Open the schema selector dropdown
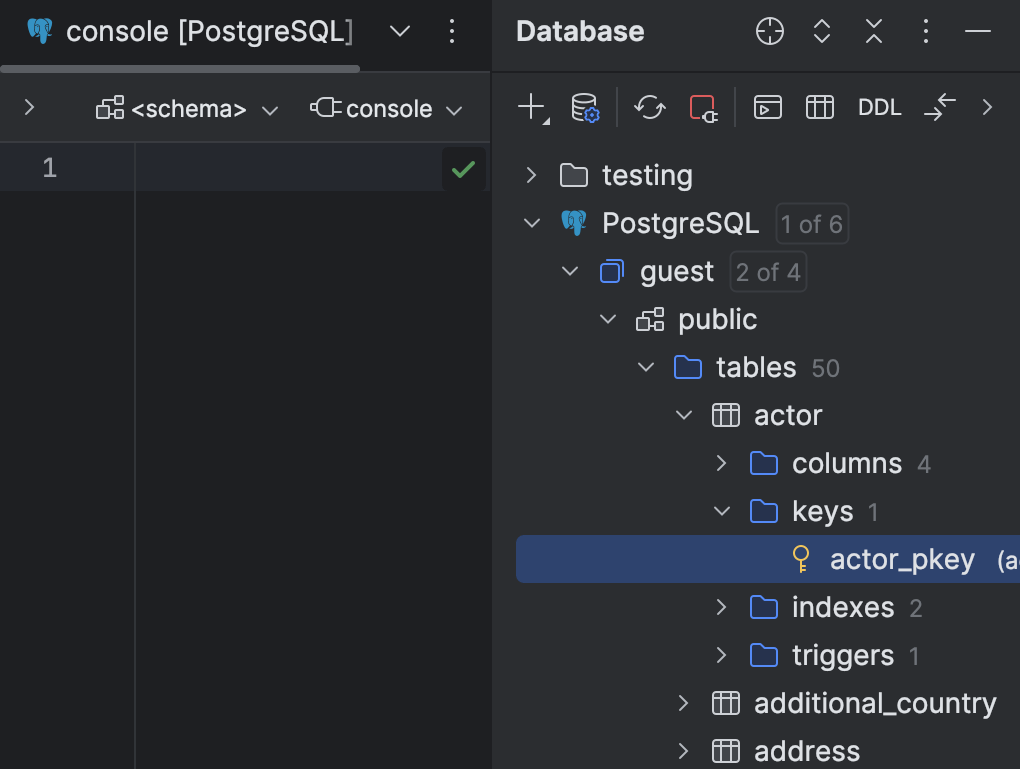Image resolution: width=1020 pixels, height=769 pixels. click(187, 109)
